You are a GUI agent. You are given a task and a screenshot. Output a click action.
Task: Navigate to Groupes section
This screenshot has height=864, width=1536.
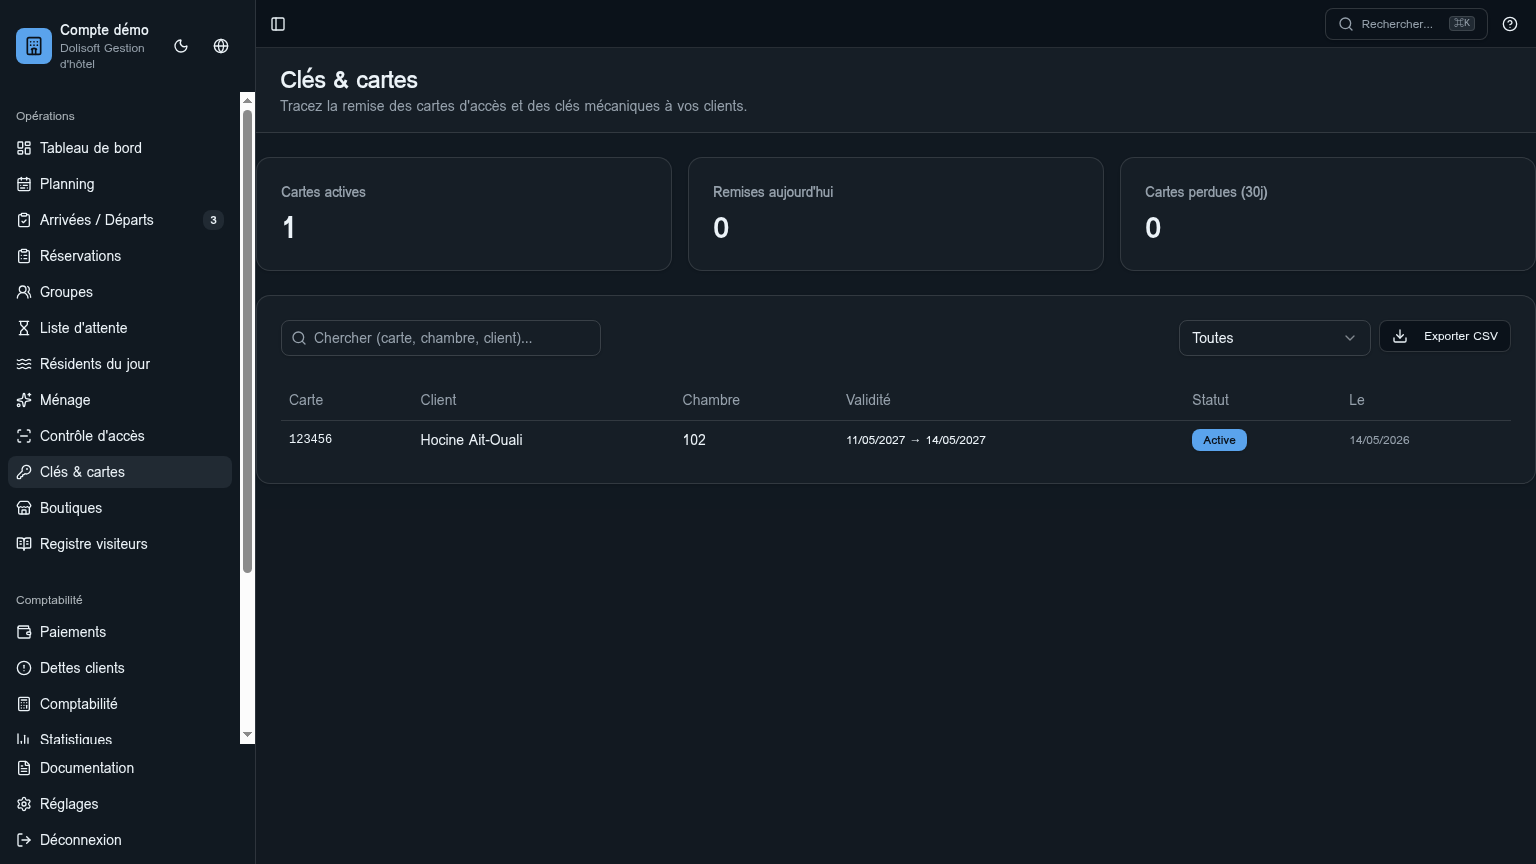pyautogui.click(x=120, y=292)
